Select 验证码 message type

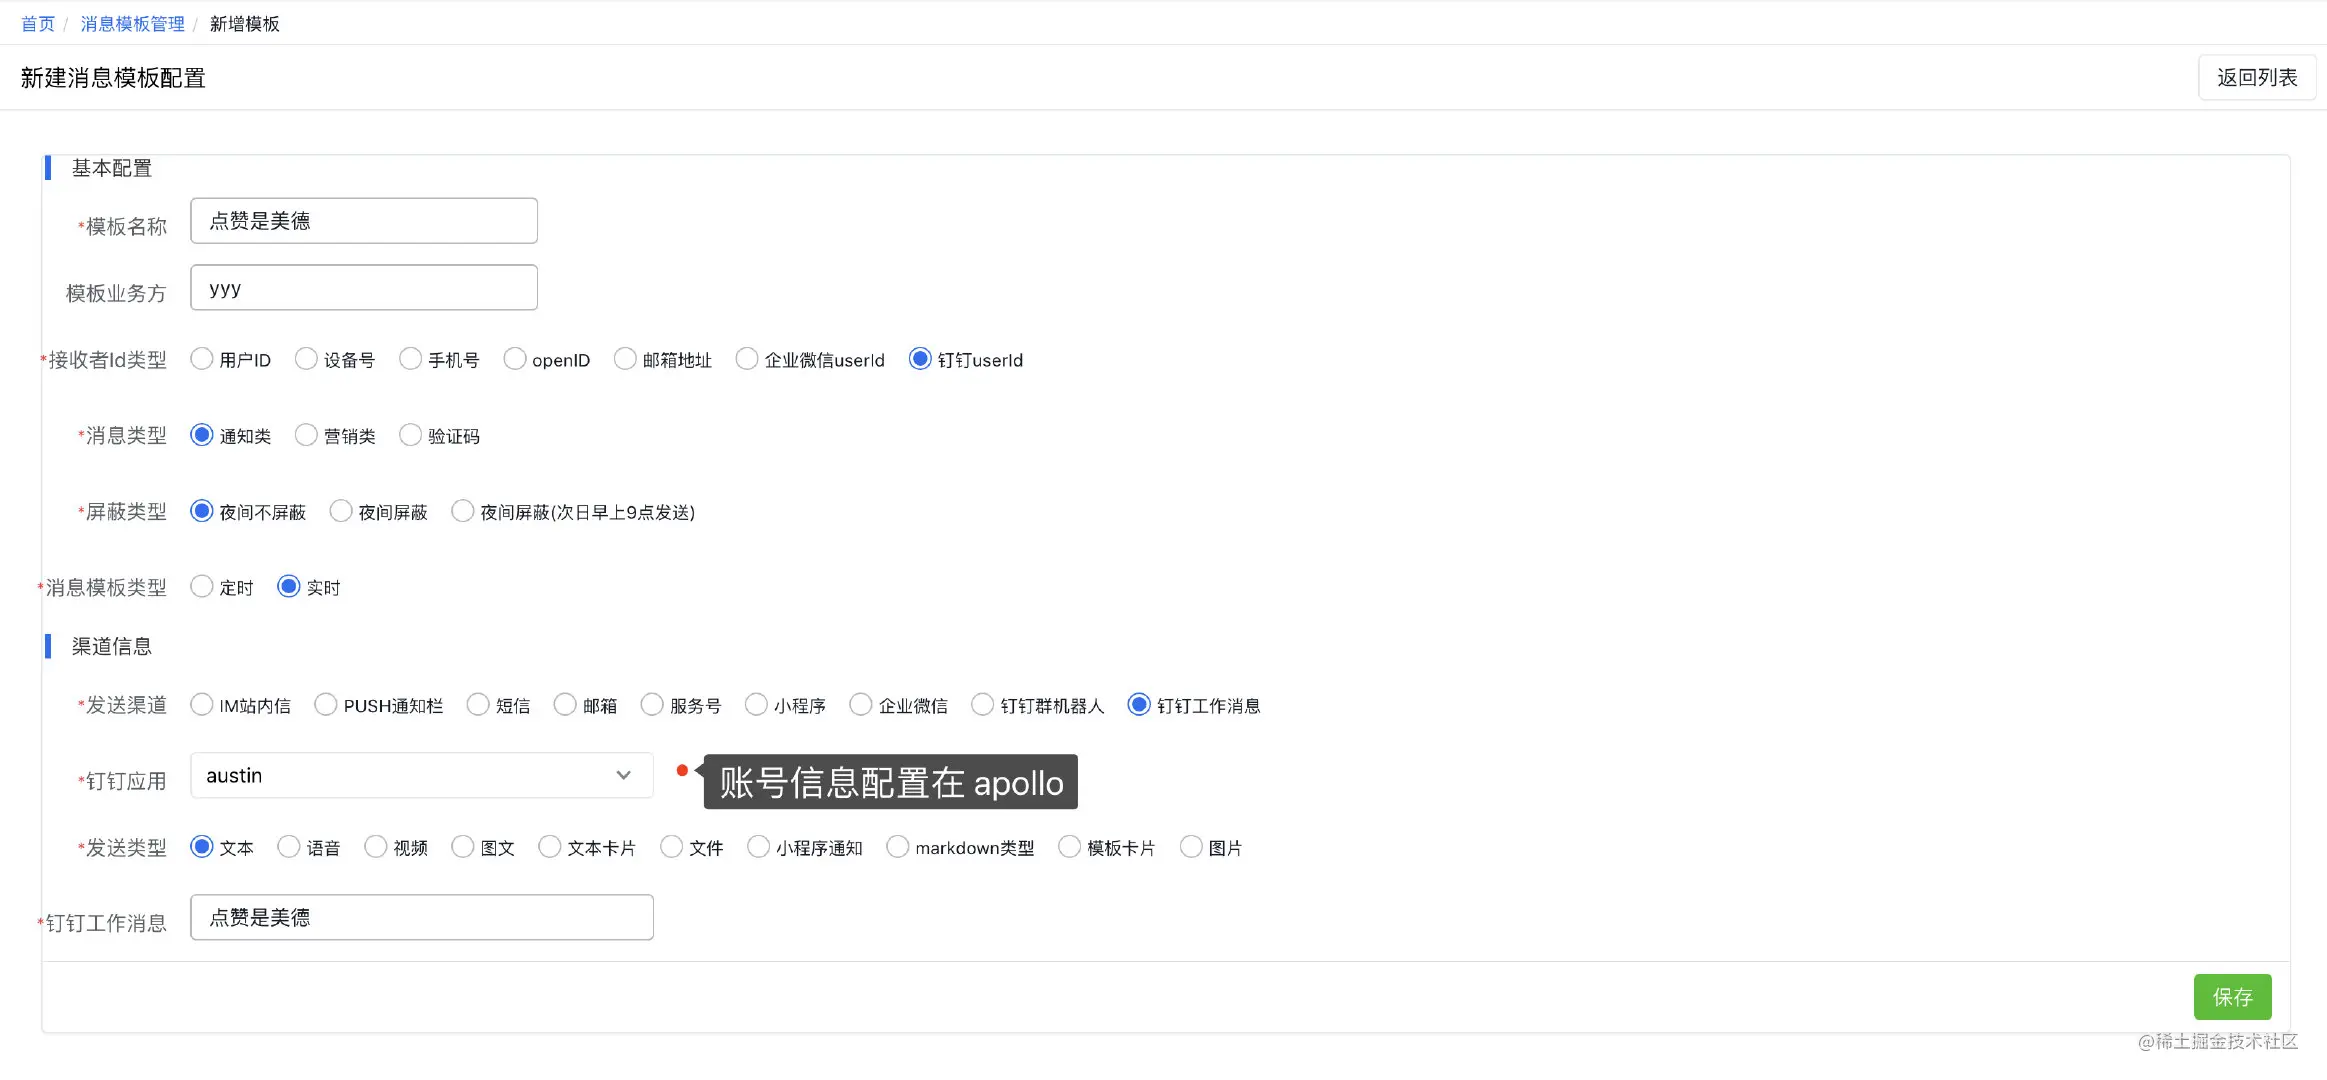[x=411, y=435]
